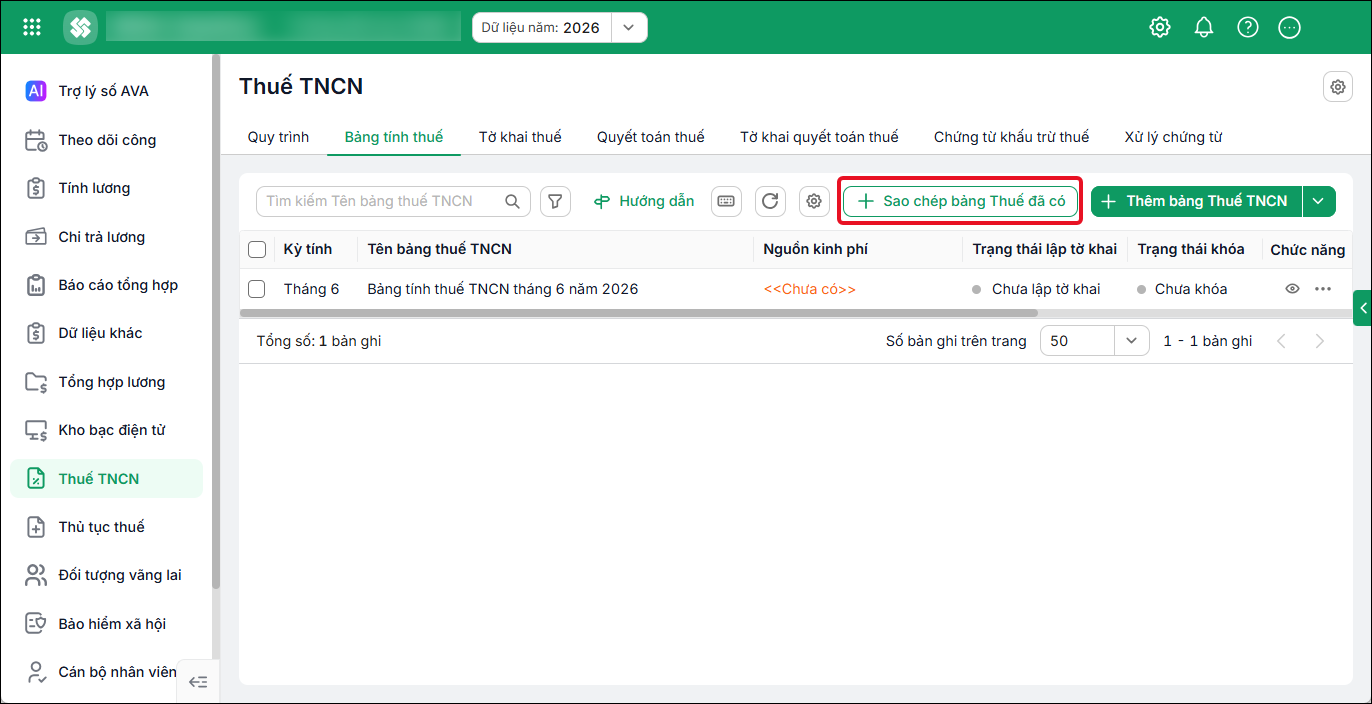This screenshot has width=1372, height=704.
Task: Click the green application logo icon
Action: (x=80, y=27)
